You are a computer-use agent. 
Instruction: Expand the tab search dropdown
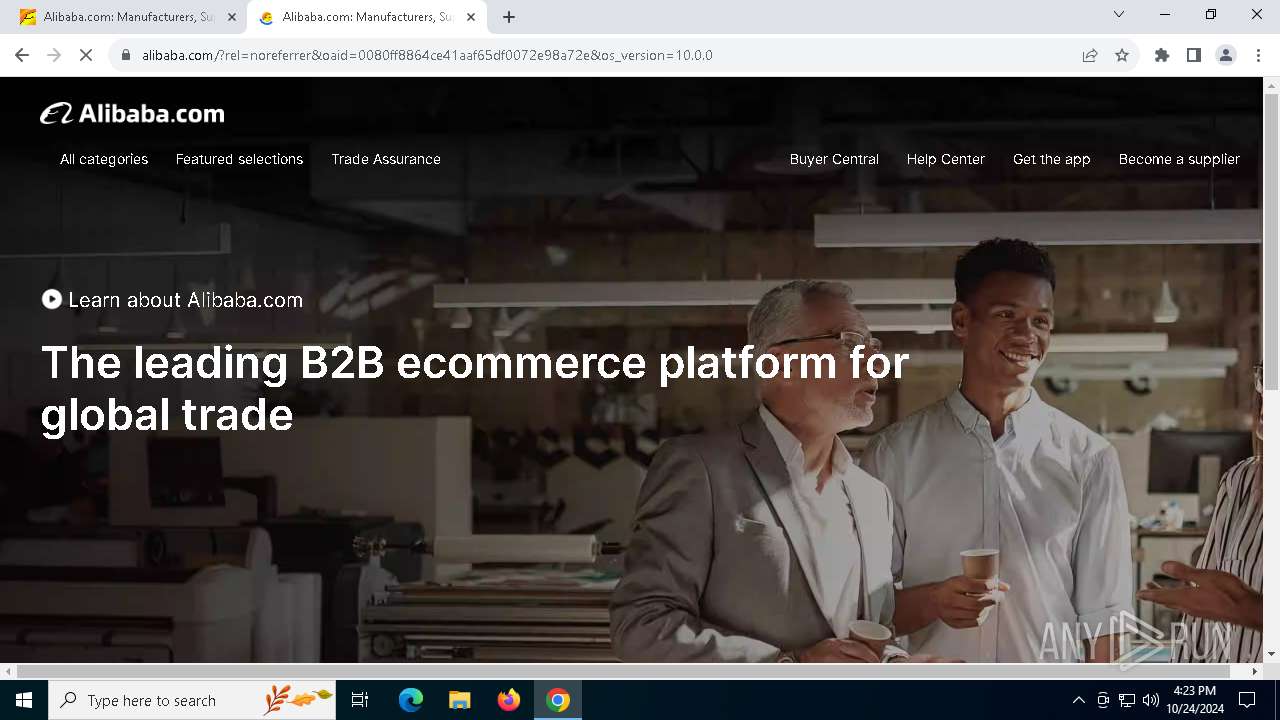pyautogui.click(x=1119, y=14)
